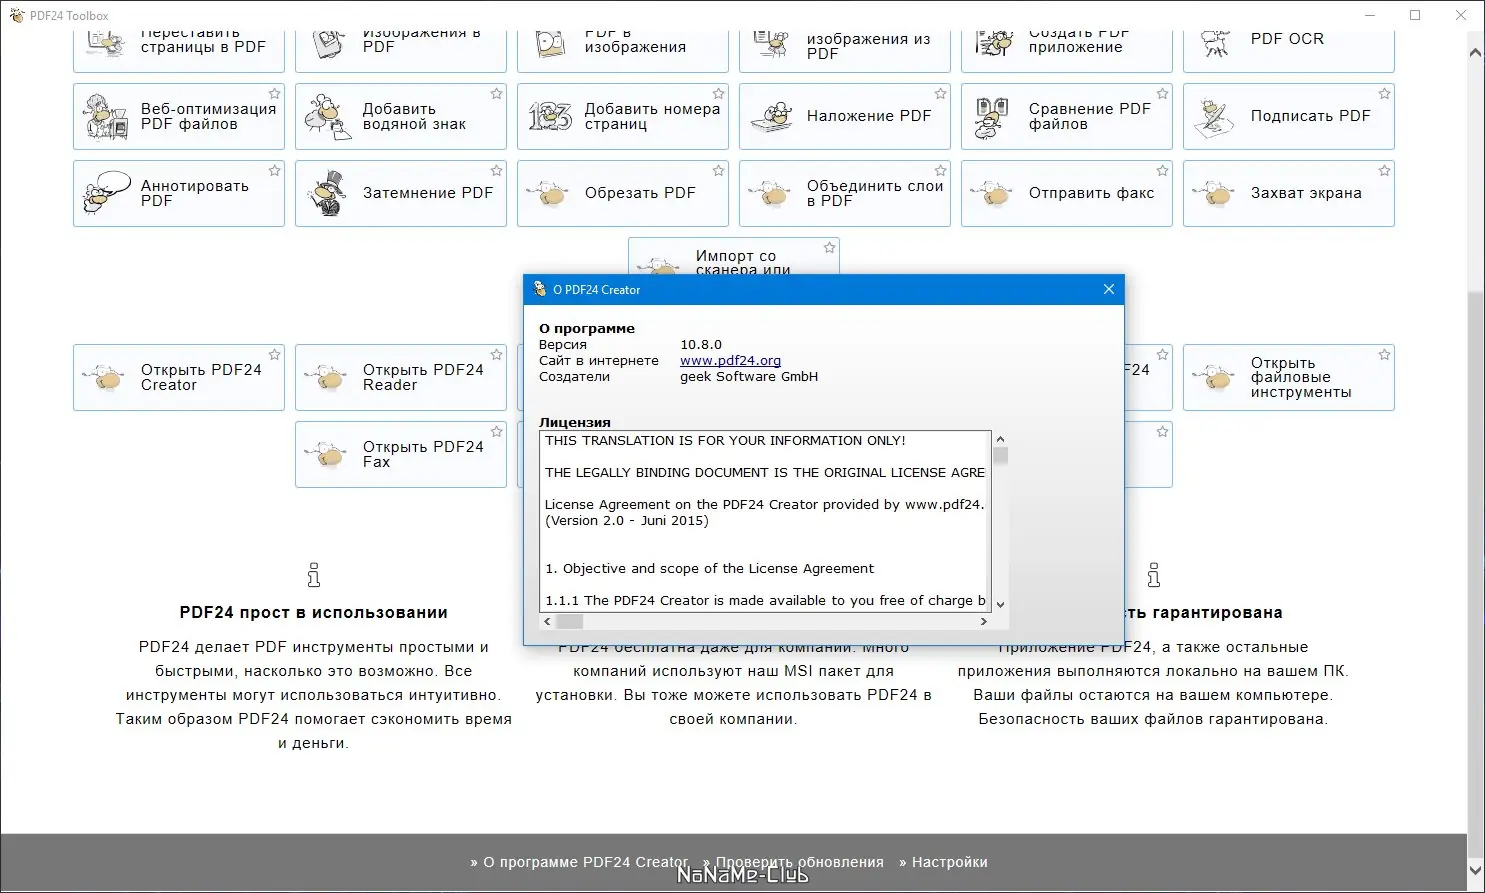The height and width of the screenshot is (893, 1485).
Task: Toggle favorite star on Обрезать PDF
Action: [x=718, y=171]
